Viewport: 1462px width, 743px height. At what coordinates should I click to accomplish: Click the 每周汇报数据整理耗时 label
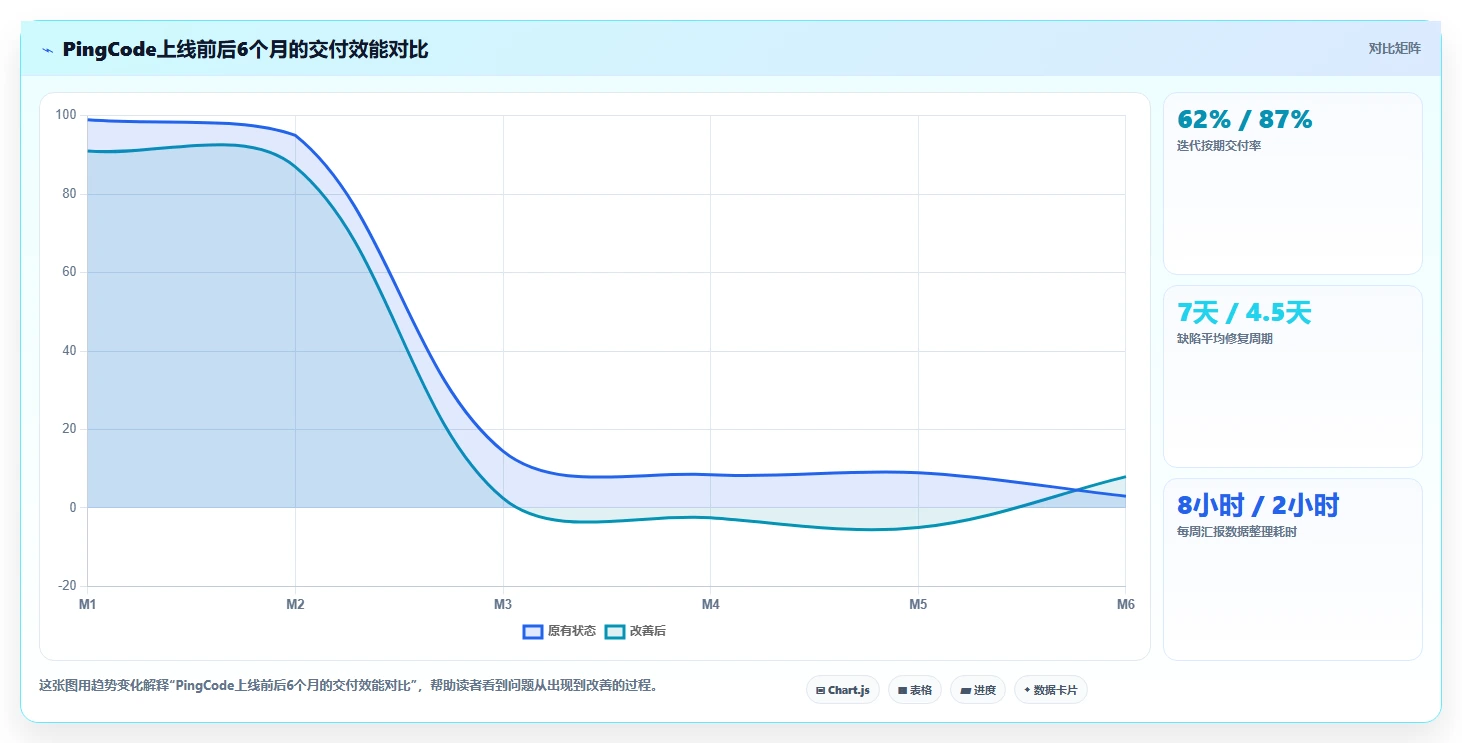coord(1237,532)
